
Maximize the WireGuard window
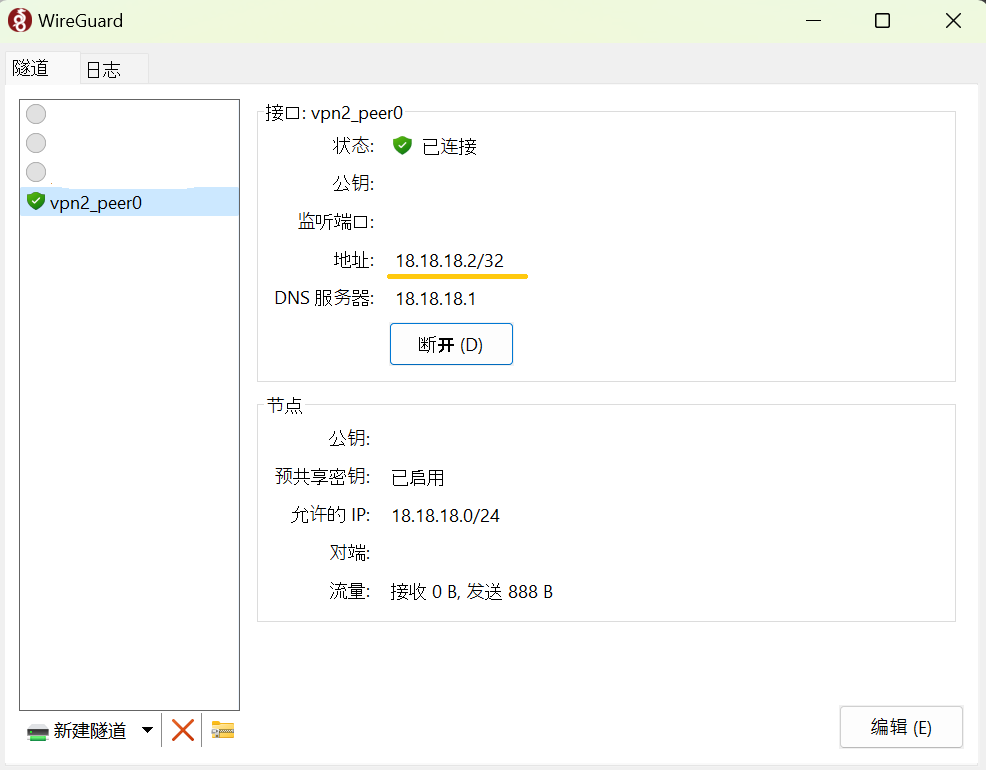click(x=883, y=21)
